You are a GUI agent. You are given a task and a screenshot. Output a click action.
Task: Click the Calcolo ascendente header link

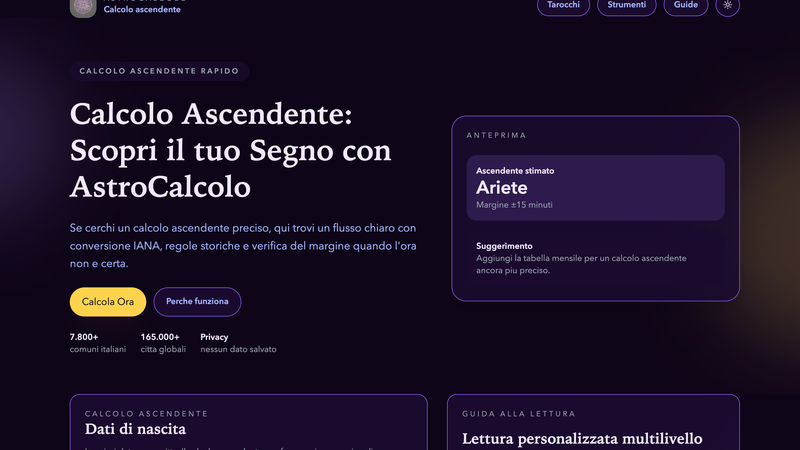(x=142, y=9)
